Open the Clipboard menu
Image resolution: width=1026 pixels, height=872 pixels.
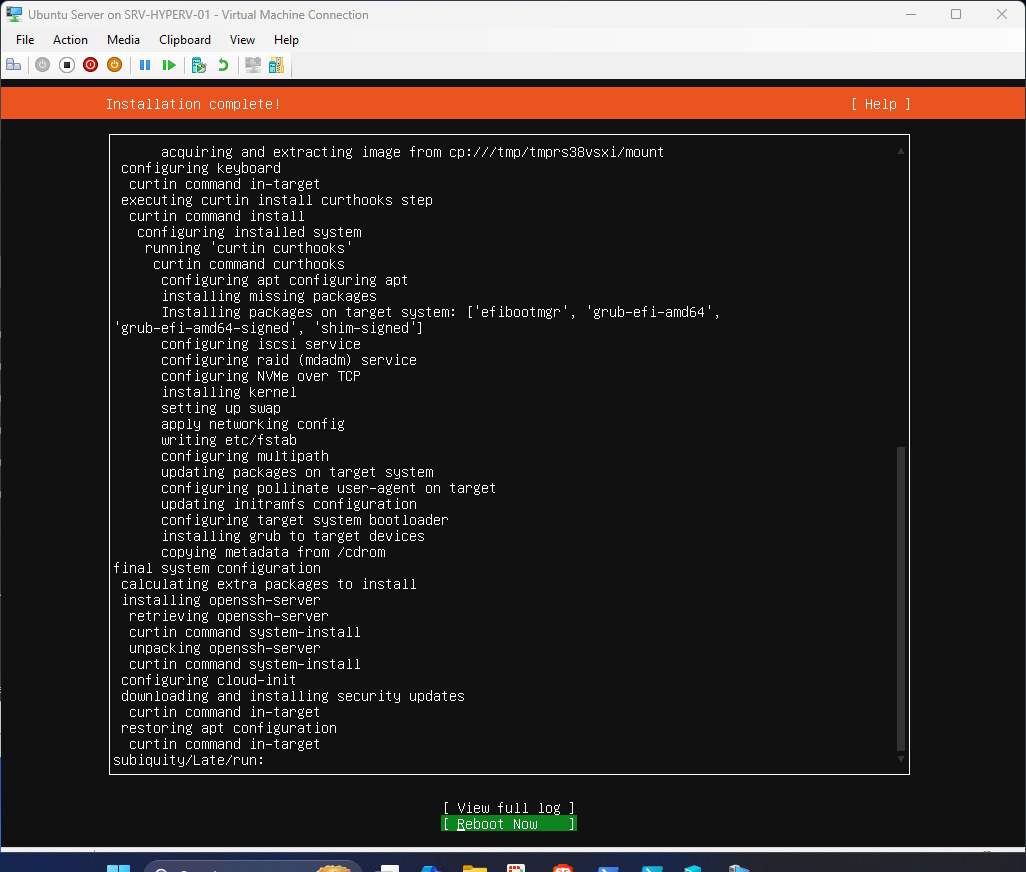pyautogui.click(x=184, y=40)
